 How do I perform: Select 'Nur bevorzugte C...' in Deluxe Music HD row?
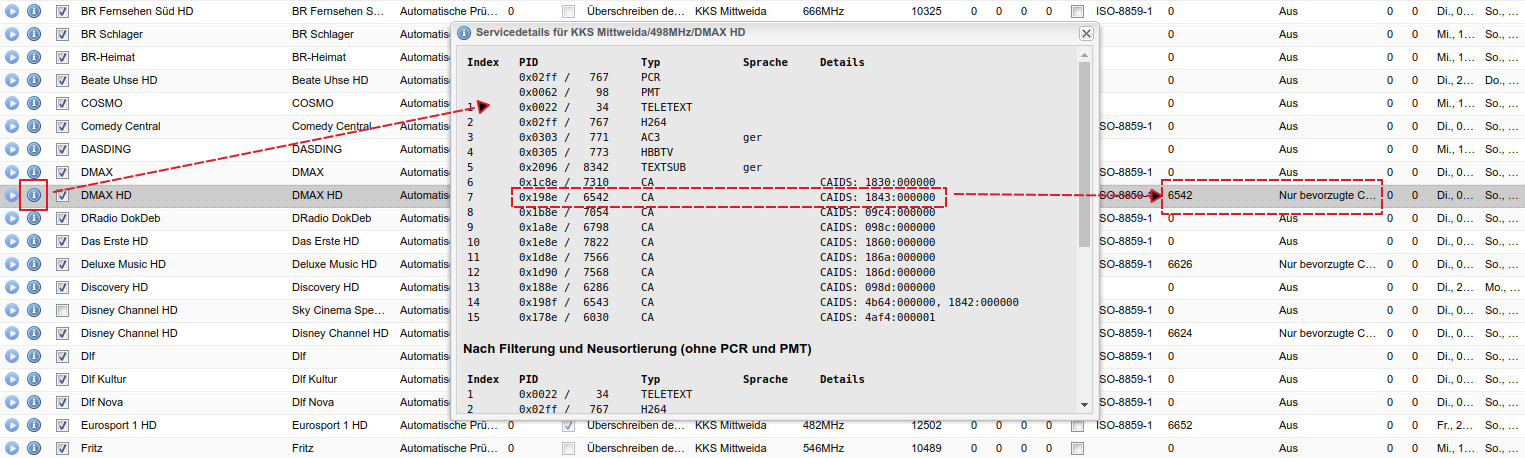[x=1327, y=264]
